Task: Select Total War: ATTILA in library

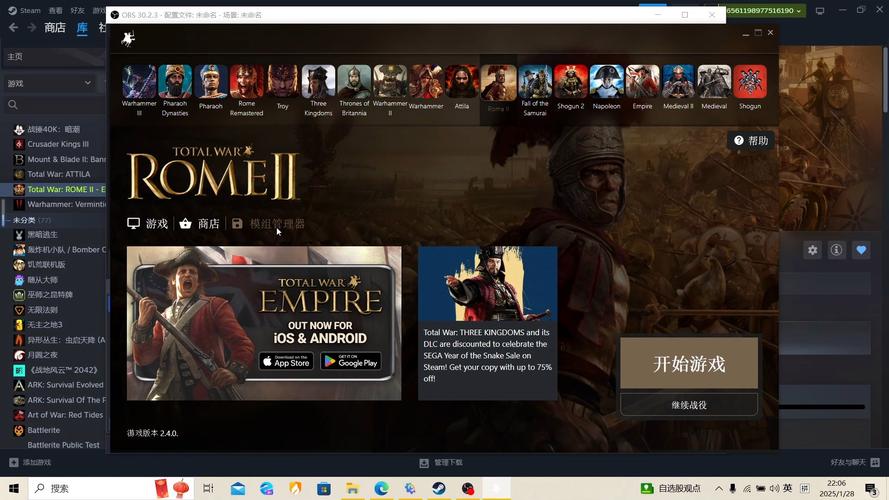Action: pyautogui.click(x=59, y=174)
